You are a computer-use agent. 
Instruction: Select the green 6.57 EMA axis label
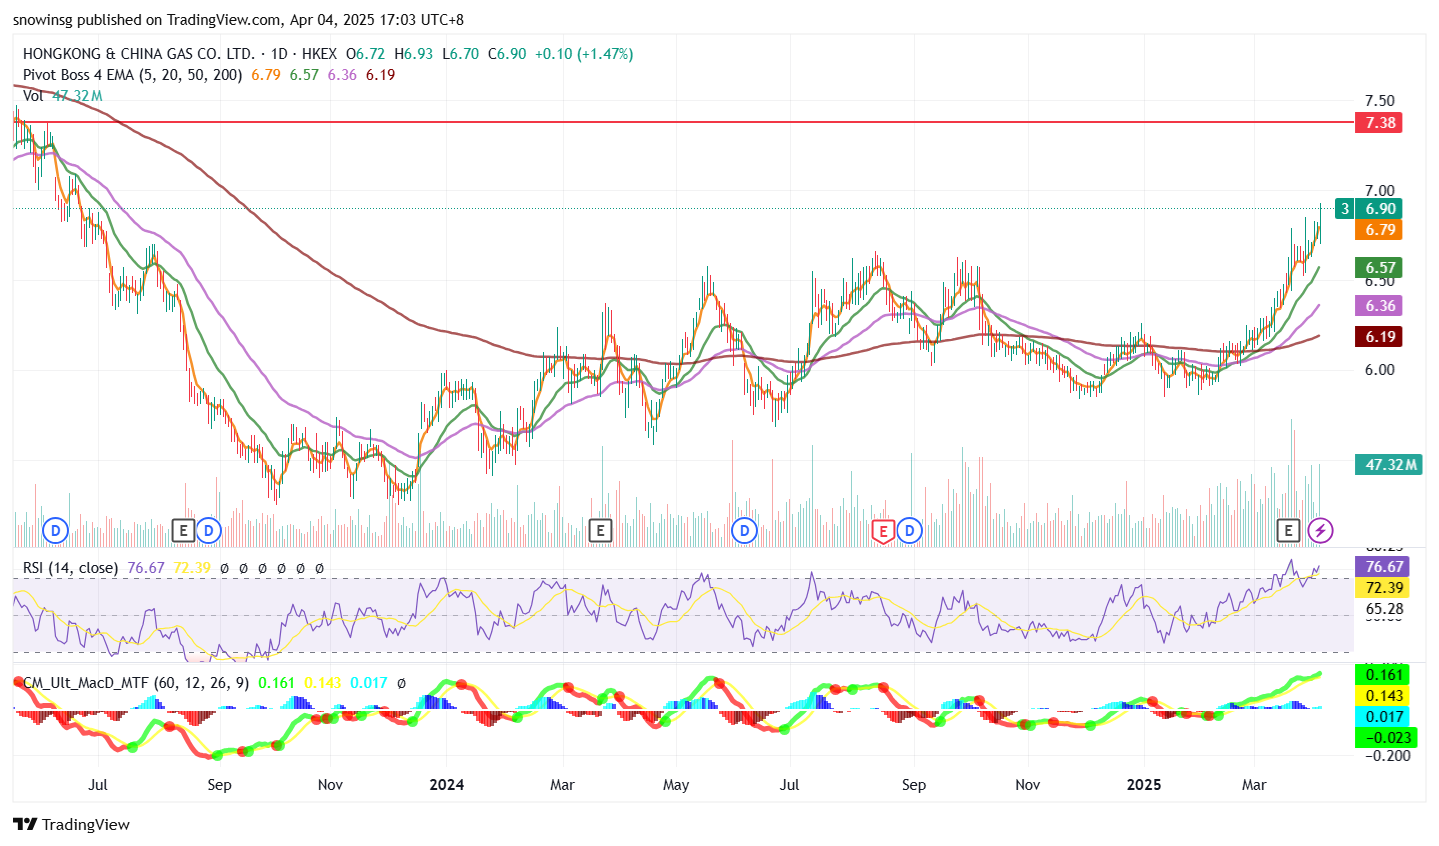click(1378, 267)
